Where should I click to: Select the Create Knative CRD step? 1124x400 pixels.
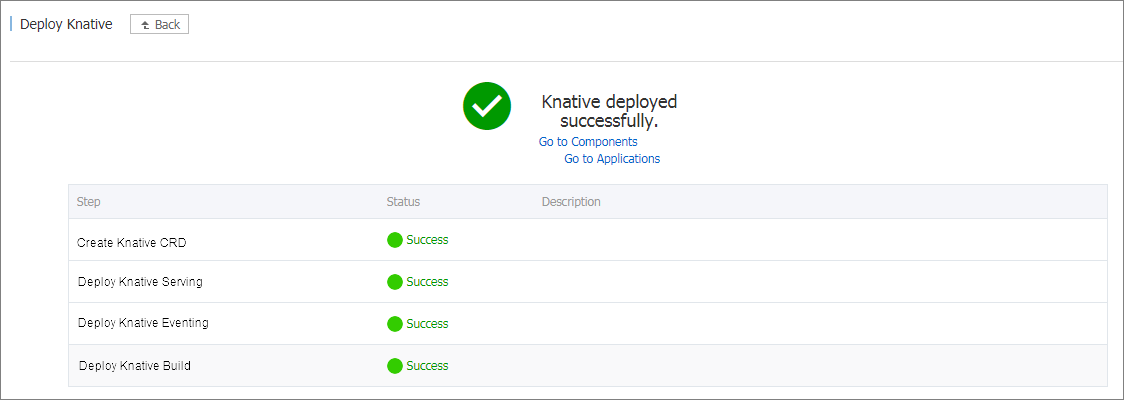pos(131,242)
